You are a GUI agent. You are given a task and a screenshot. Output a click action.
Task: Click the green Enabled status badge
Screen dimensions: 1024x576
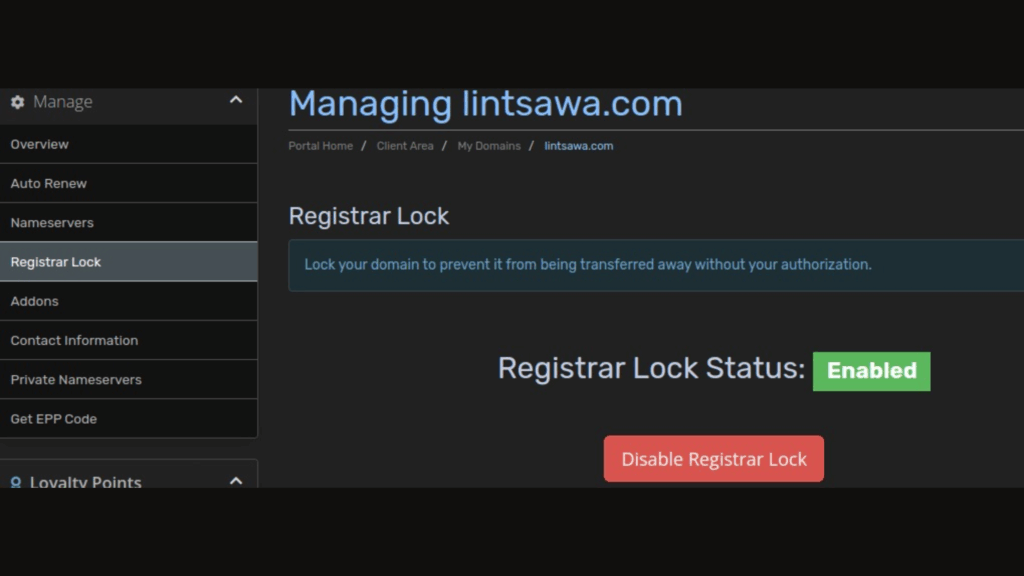pyautogui.click(x=872, y=372)
